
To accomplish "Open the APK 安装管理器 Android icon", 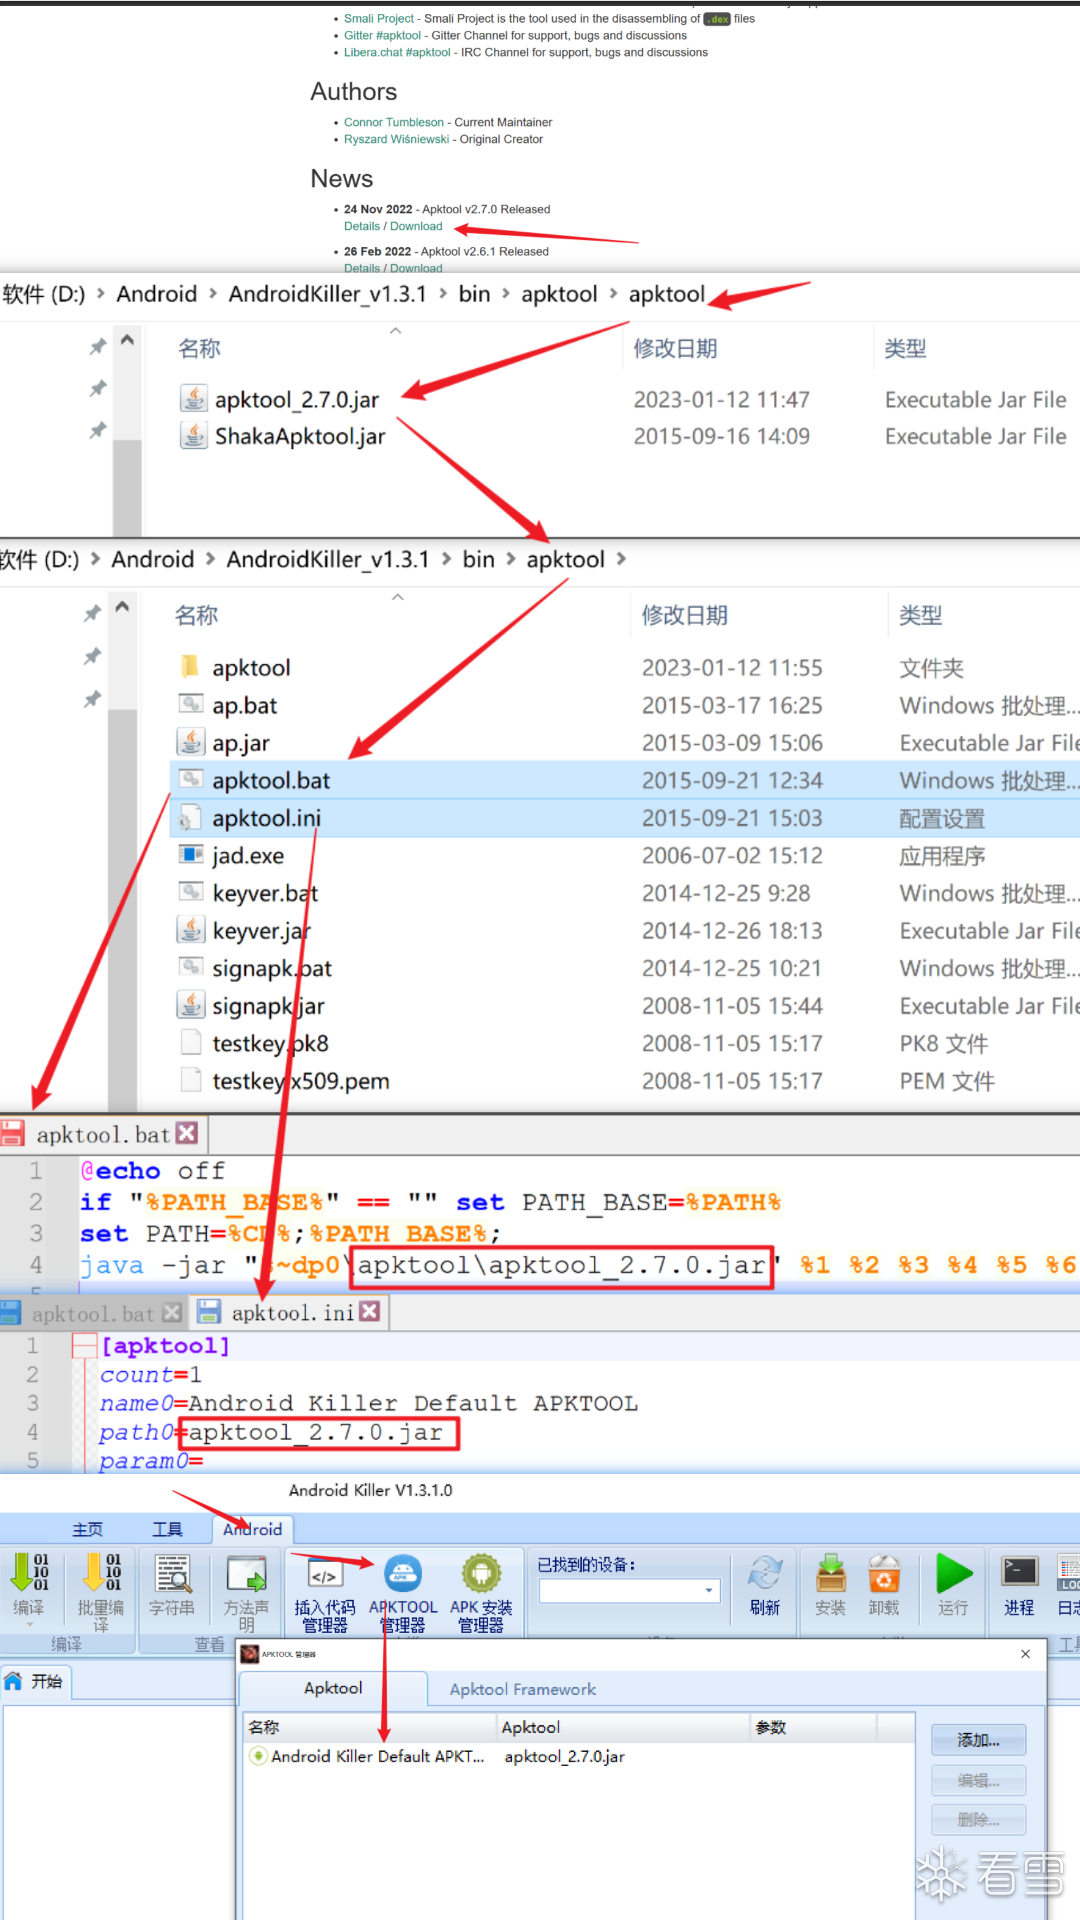I will coord(481,1574).
